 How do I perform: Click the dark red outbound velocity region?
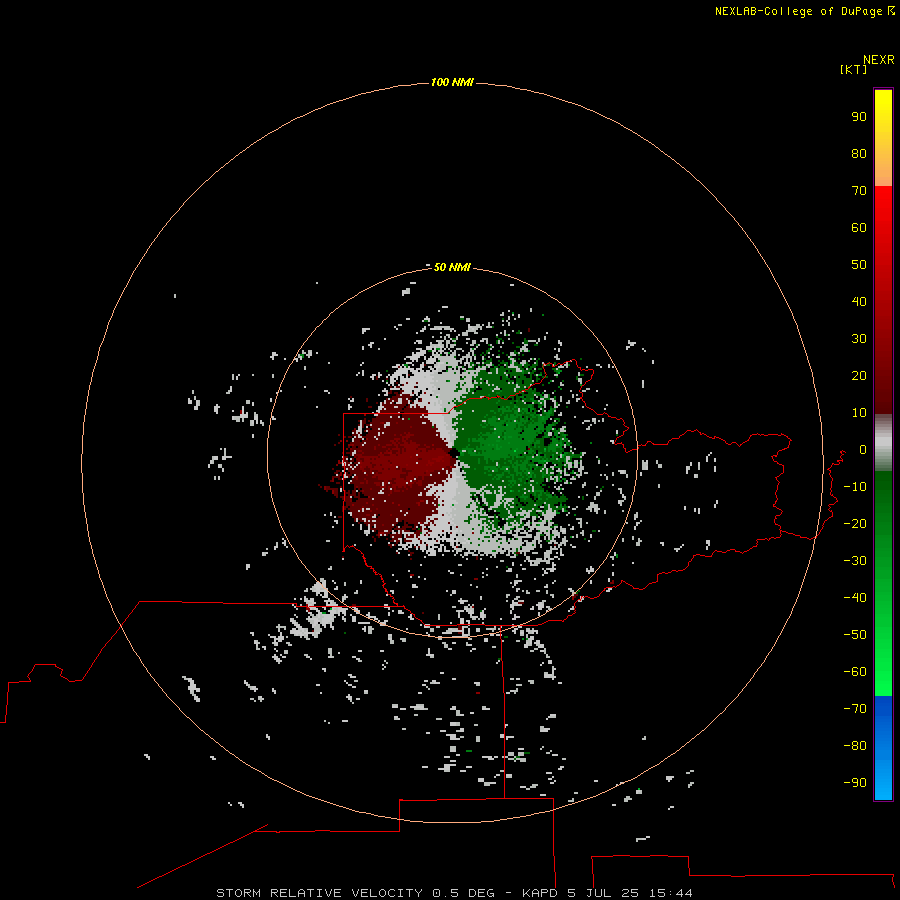396,465
